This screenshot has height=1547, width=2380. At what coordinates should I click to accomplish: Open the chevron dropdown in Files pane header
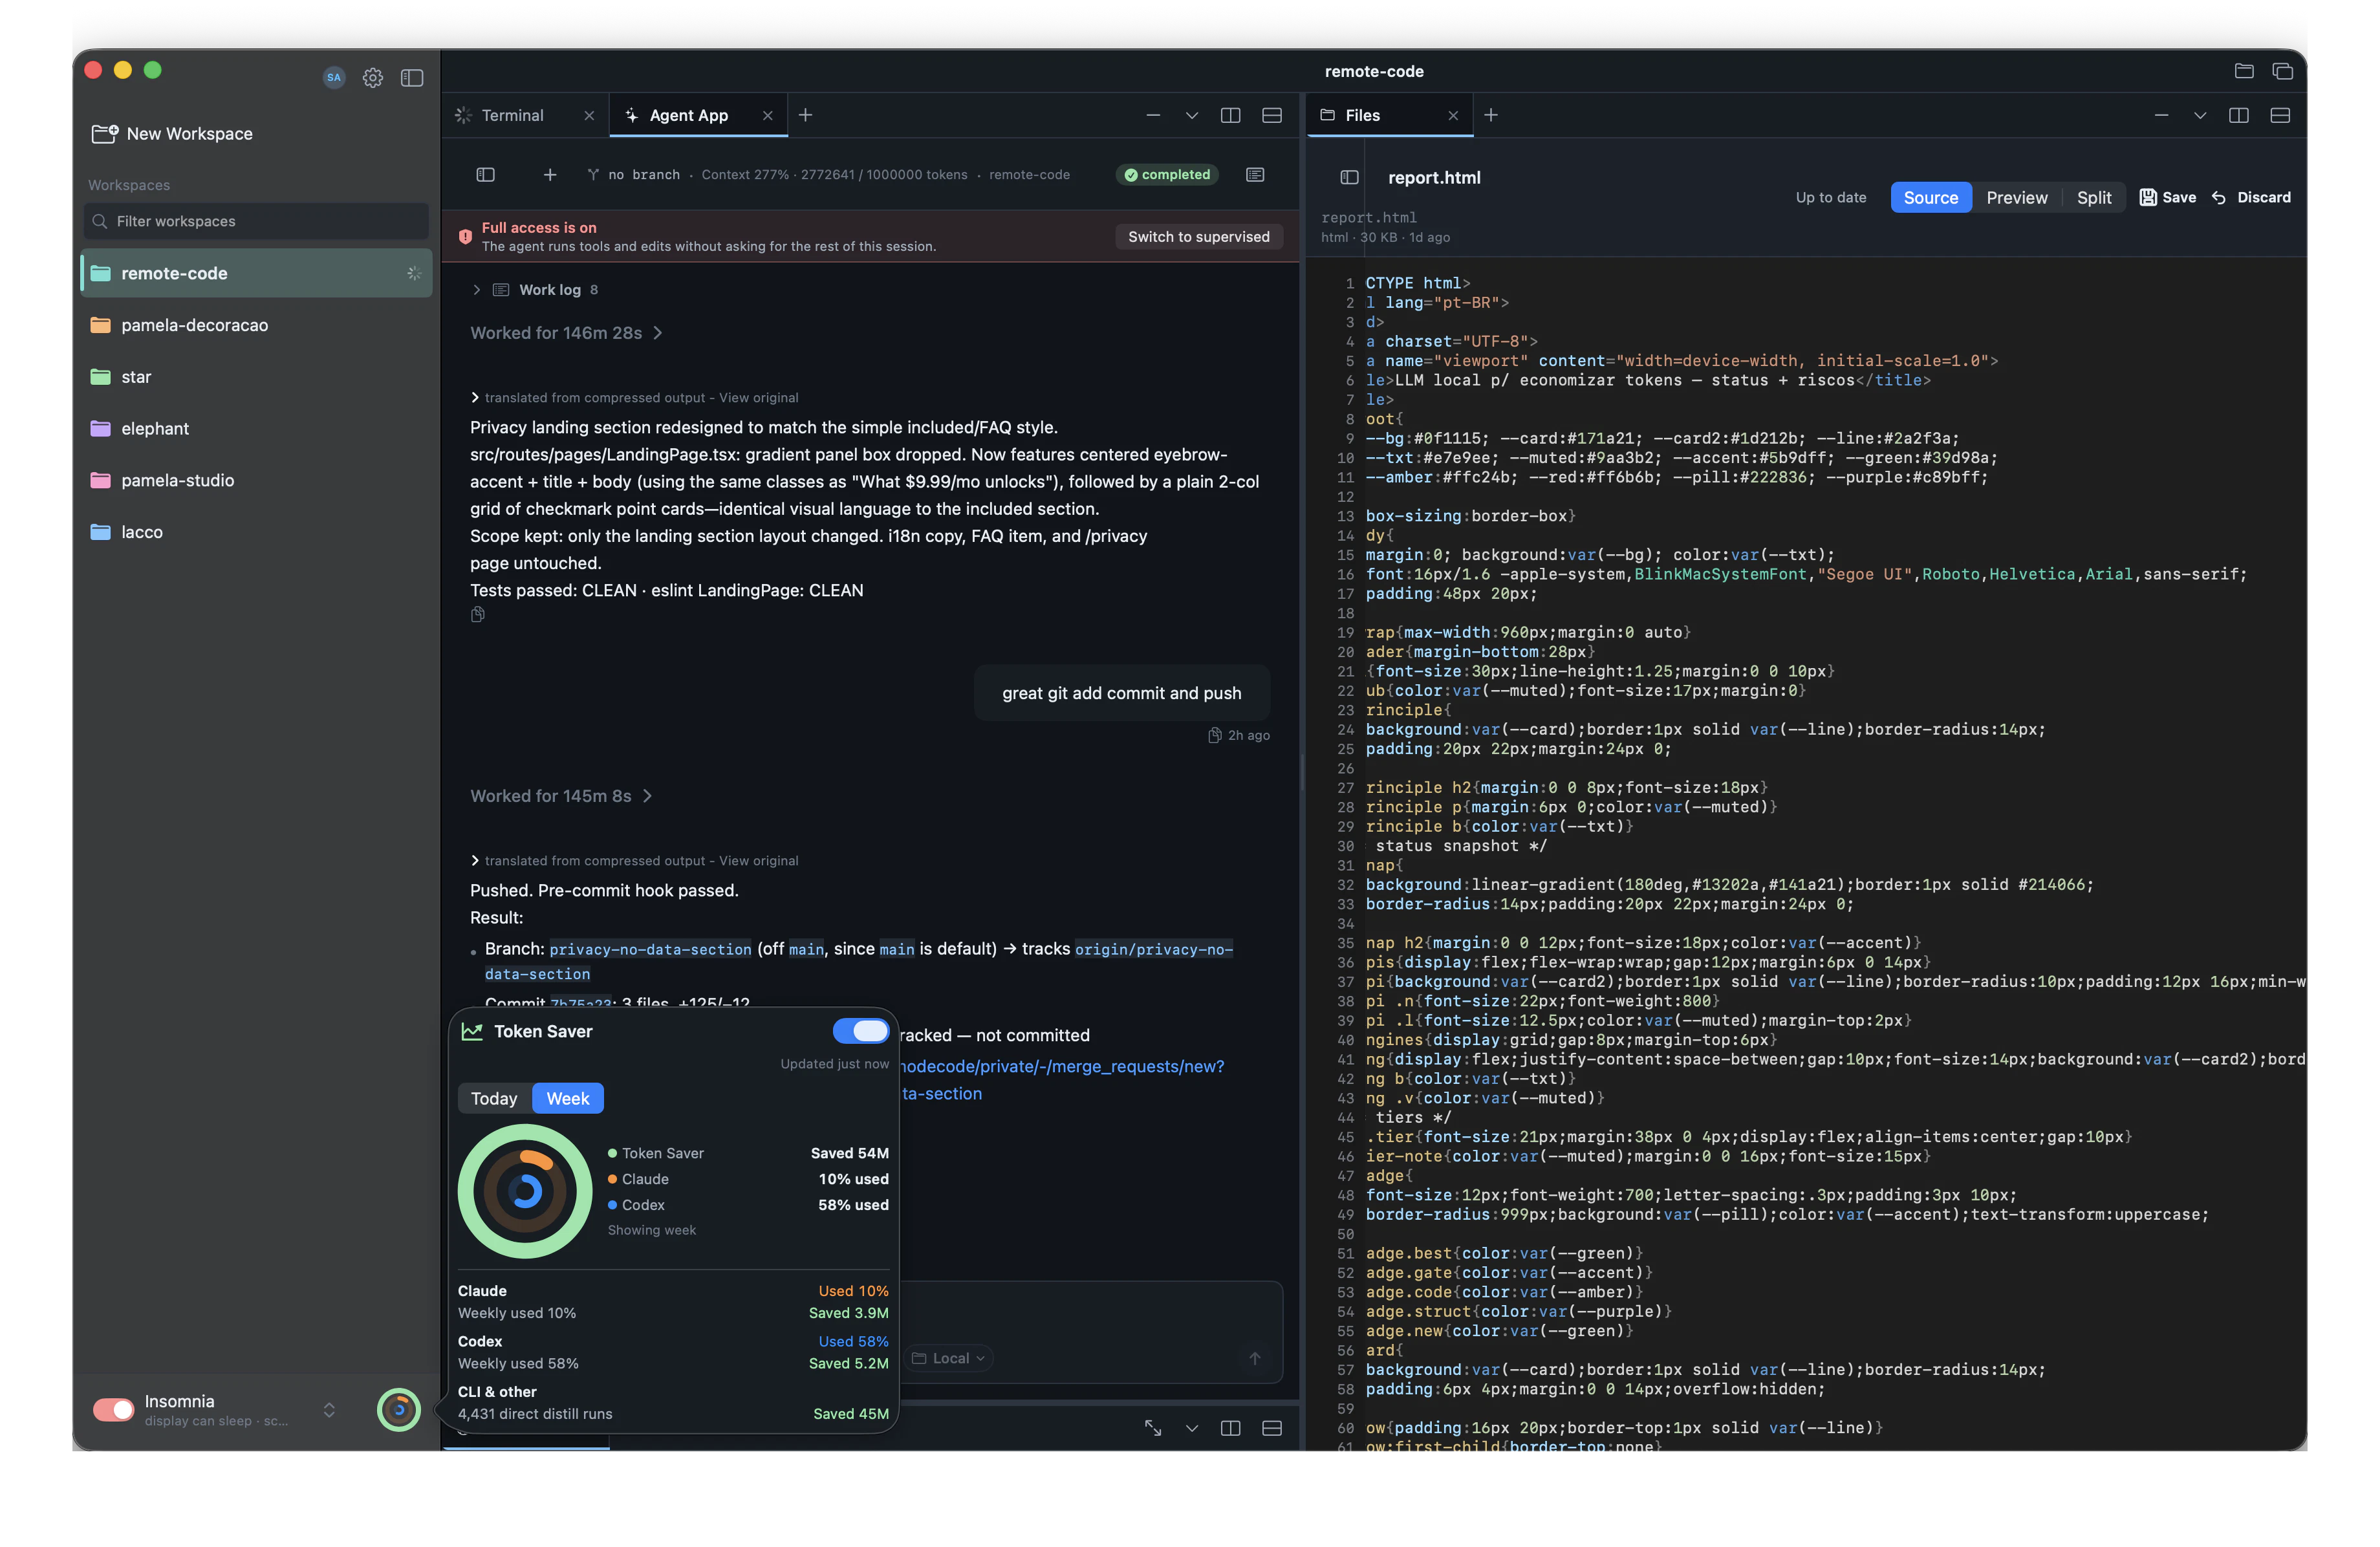2200,115
